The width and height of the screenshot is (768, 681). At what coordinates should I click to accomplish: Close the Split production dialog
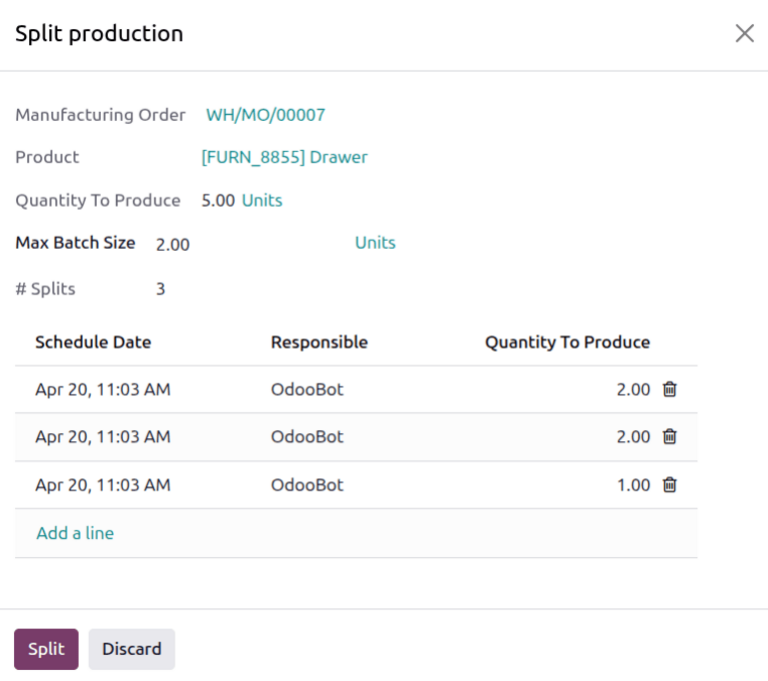click(744, 34)
